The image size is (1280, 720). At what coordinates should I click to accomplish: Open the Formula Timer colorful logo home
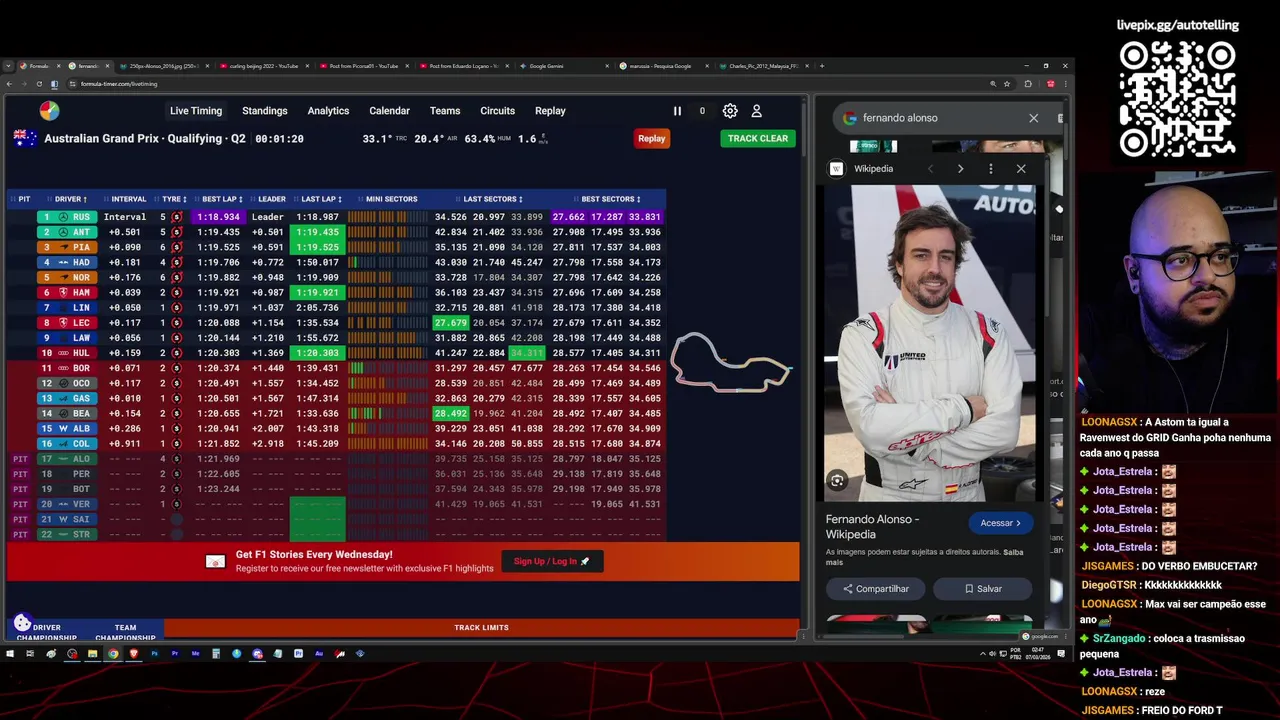[x=49, y=111]
